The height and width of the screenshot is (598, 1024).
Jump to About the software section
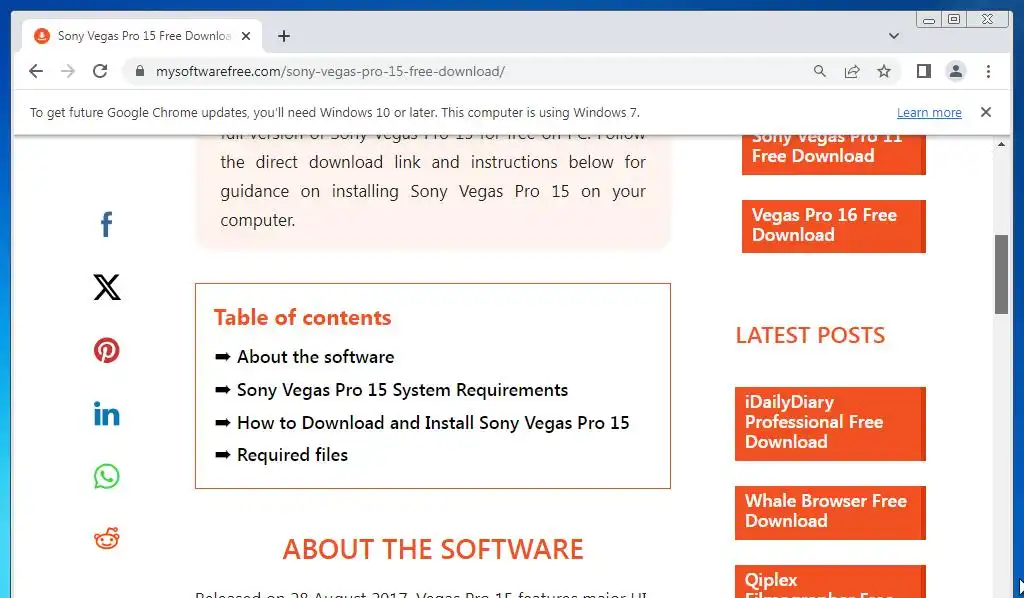(x=315, y=356)
